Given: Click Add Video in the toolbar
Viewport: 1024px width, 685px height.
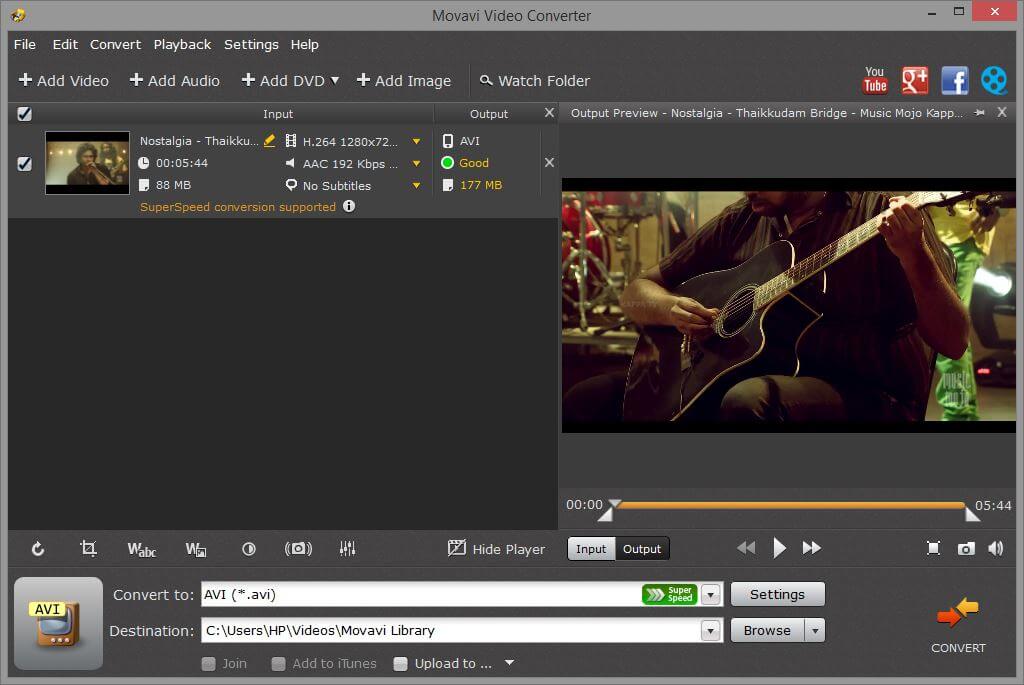Looking at the screenshot, I should 63,81.
